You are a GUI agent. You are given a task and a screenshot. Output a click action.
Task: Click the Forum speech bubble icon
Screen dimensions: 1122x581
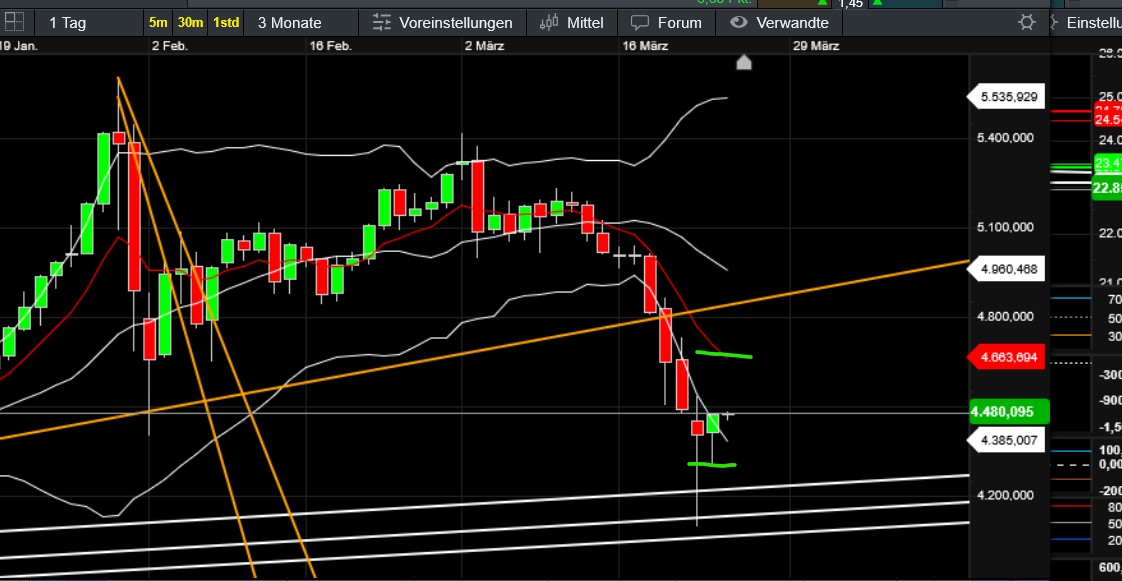tap(639, 22)
